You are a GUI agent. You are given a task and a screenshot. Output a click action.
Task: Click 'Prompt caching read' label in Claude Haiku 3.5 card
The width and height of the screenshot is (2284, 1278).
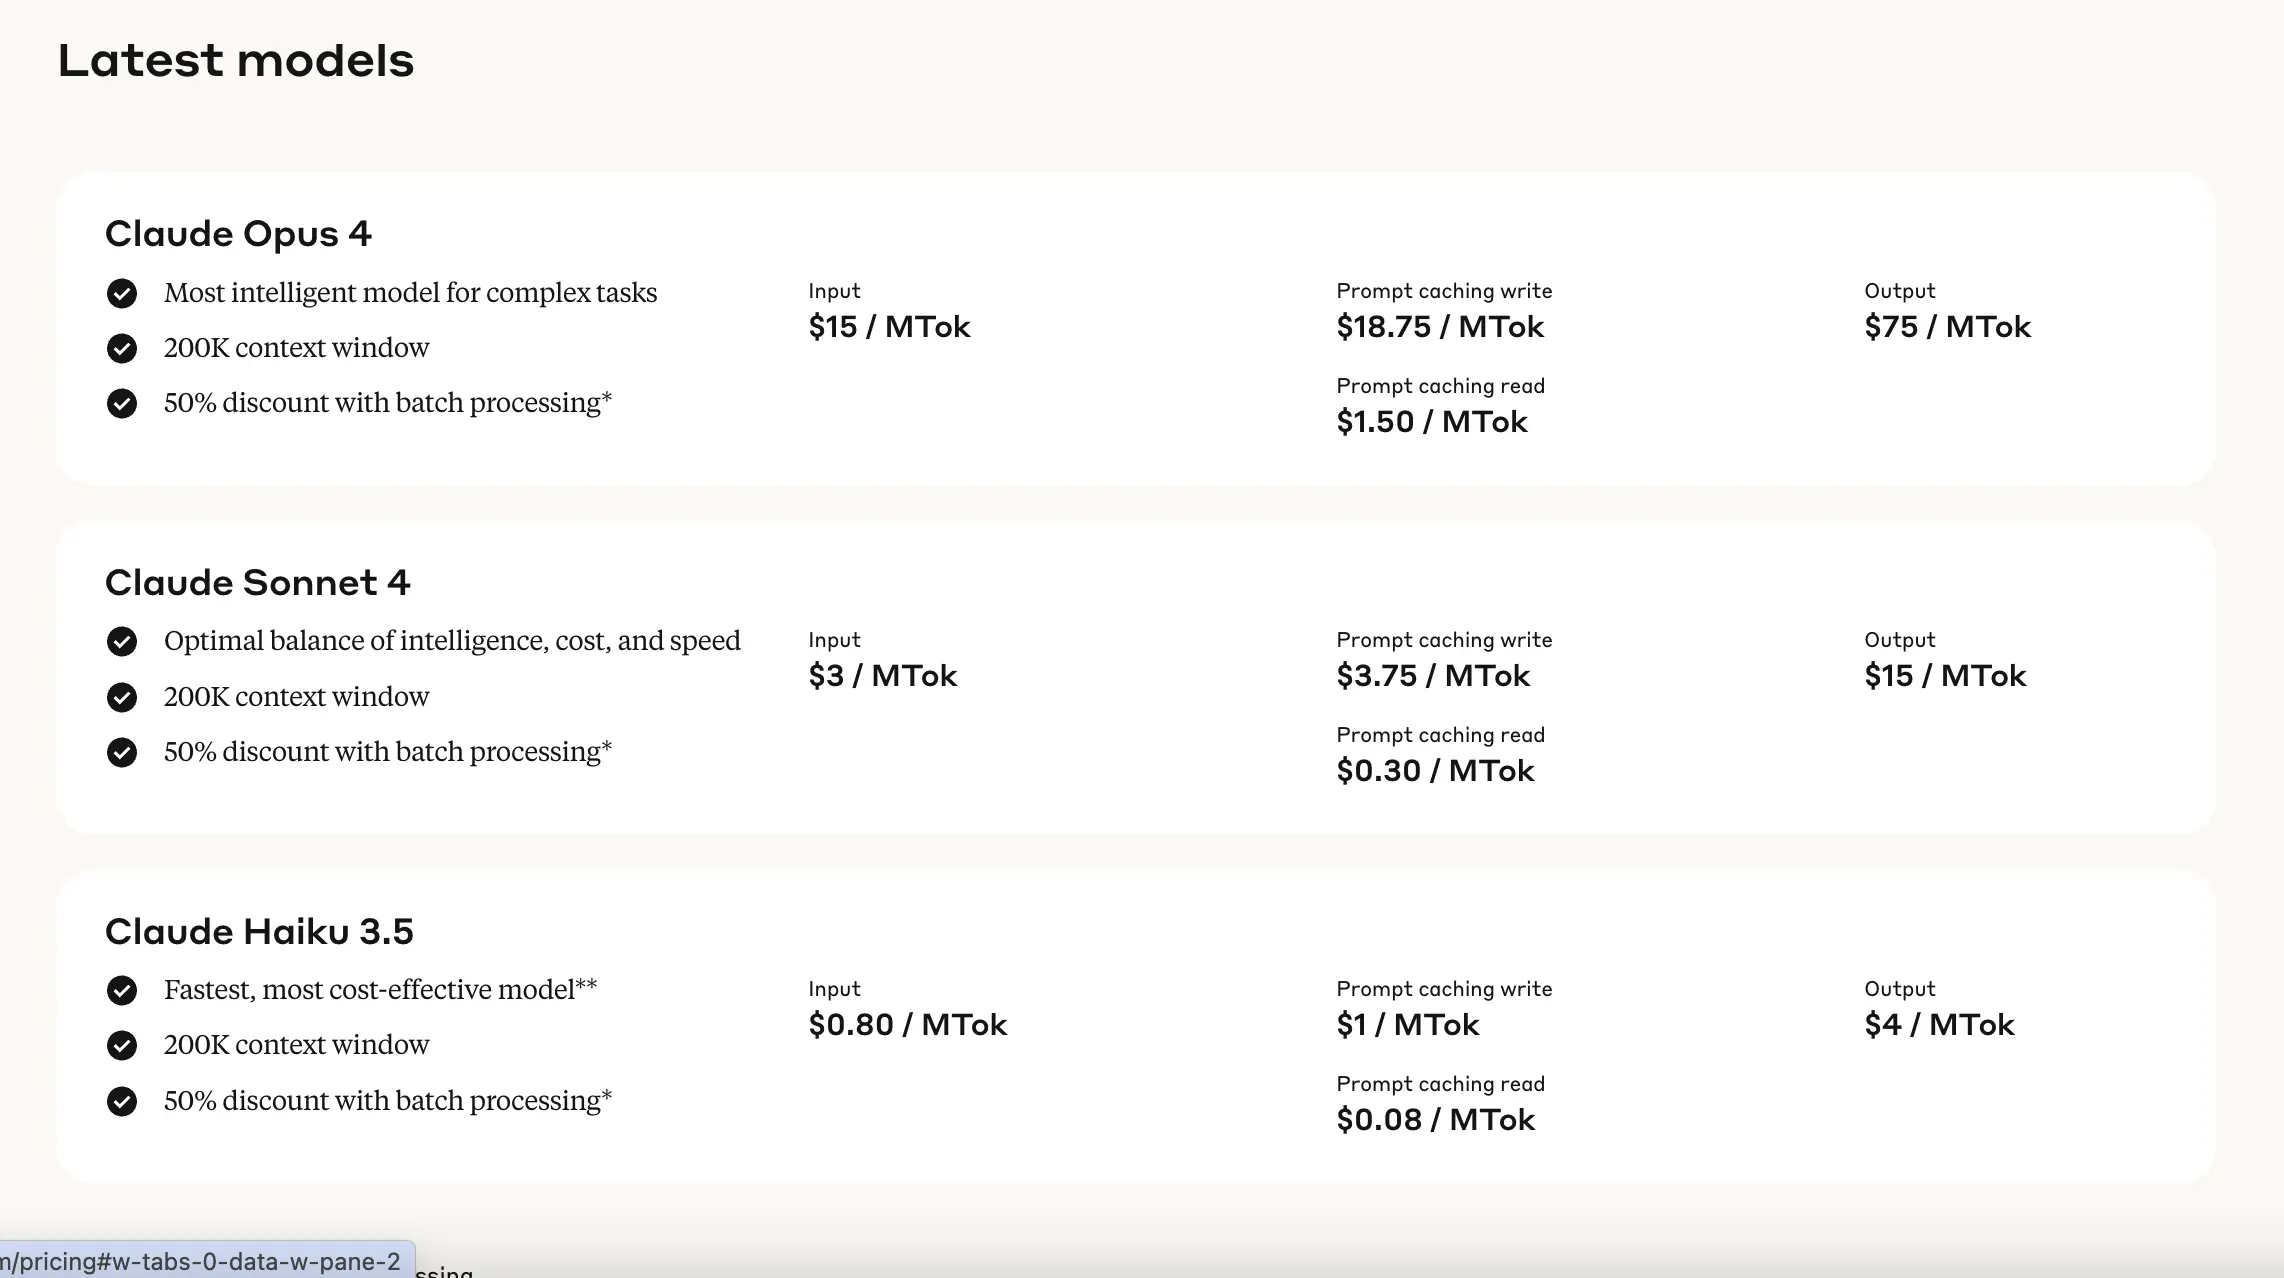(x=1440, y=1084)
